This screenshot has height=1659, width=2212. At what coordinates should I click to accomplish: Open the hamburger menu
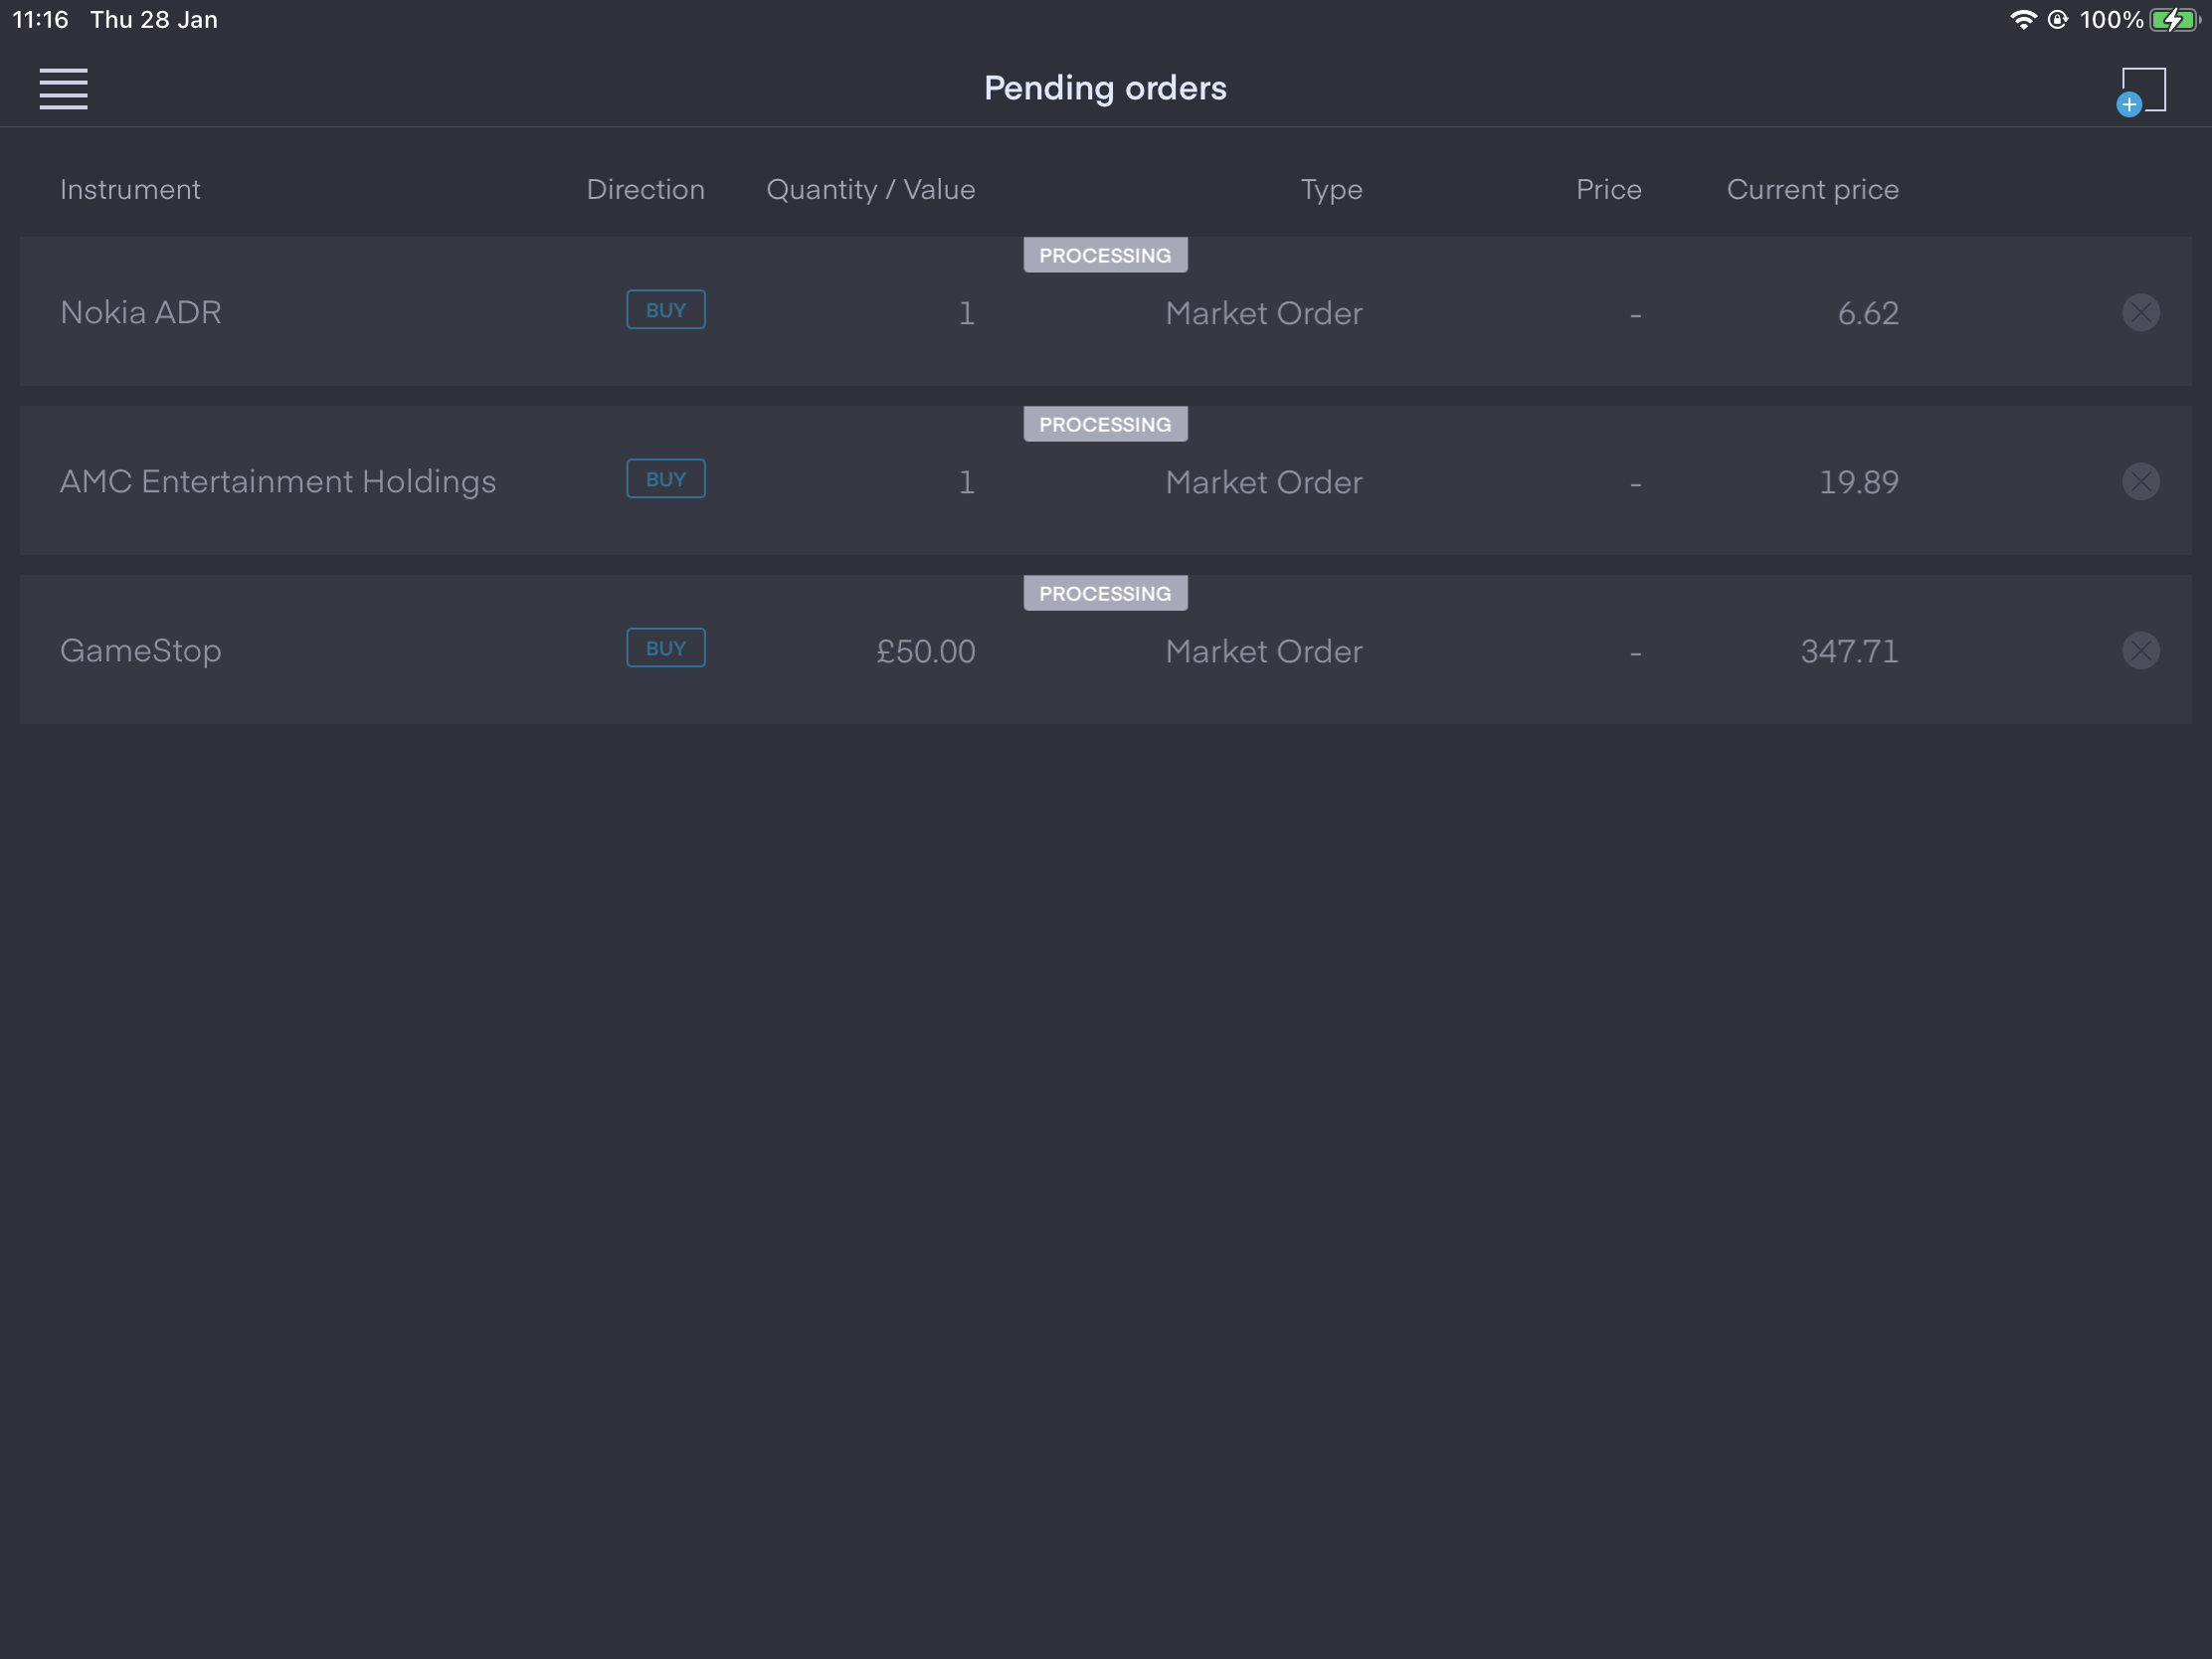63,89
